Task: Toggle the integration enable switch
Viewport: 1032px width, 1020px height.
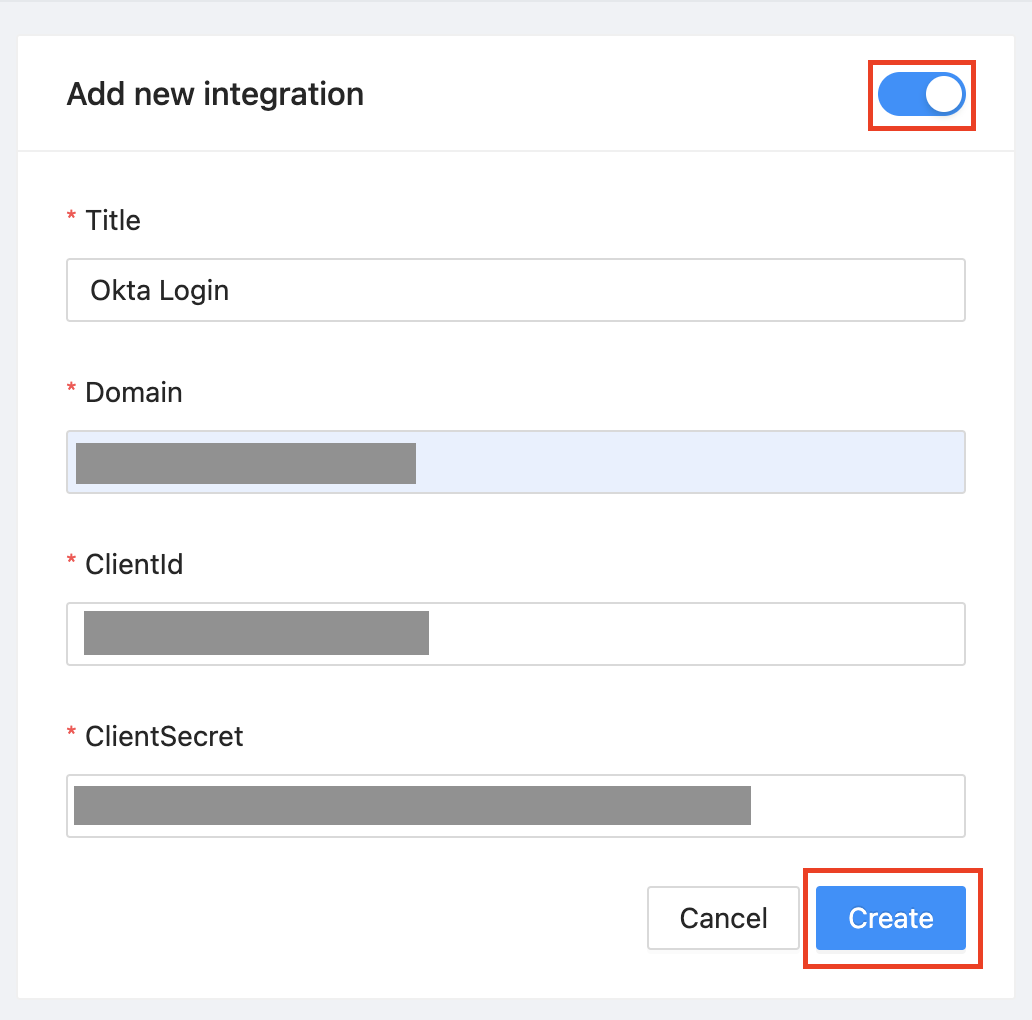Action: click(x=921, y=95)
